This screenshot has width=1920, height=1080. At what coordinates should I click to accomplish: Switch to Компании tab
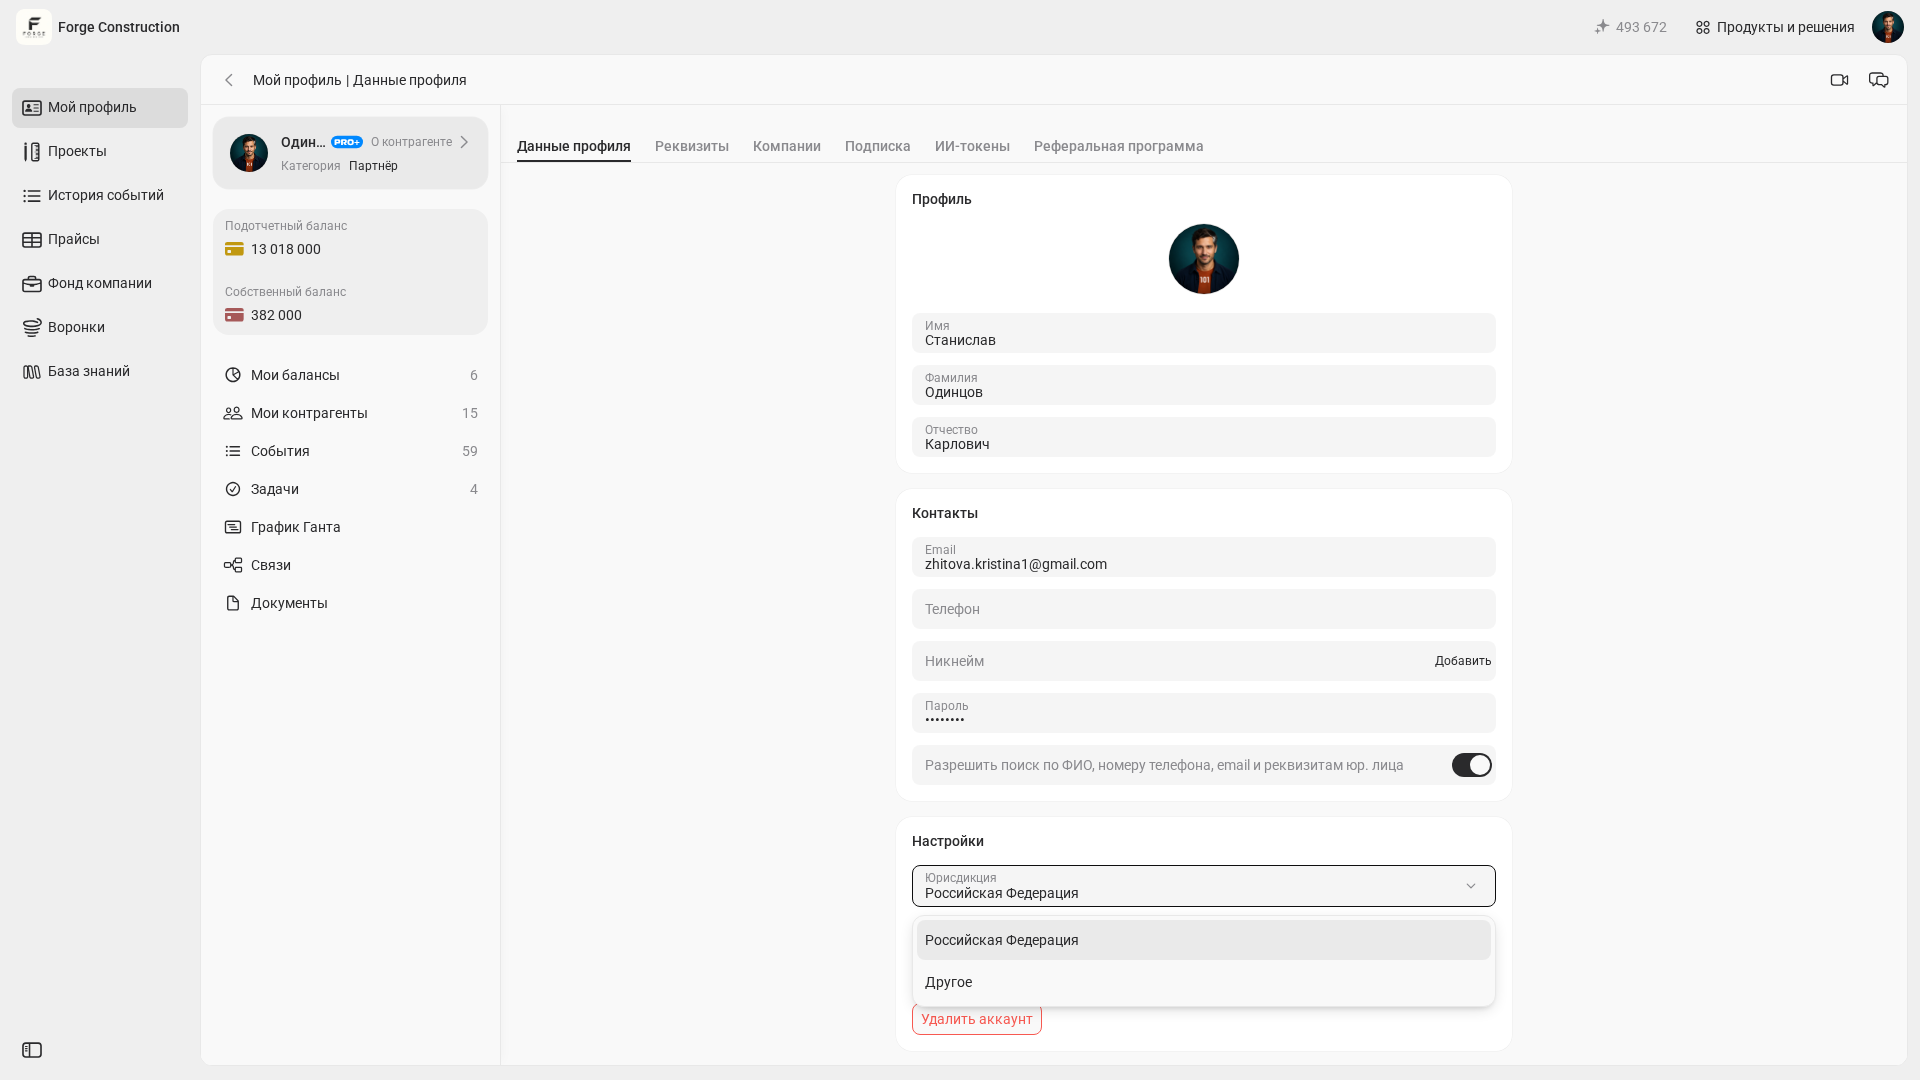tap(787, 146)
